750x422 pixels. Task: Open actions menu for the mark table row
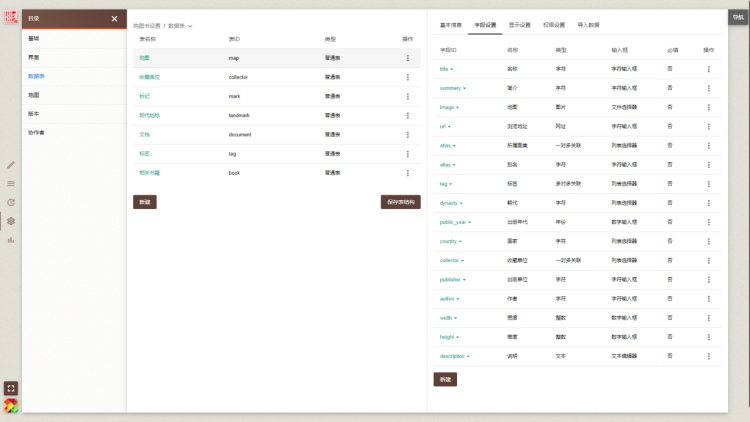pyautogui.click(x=408, y=96)
